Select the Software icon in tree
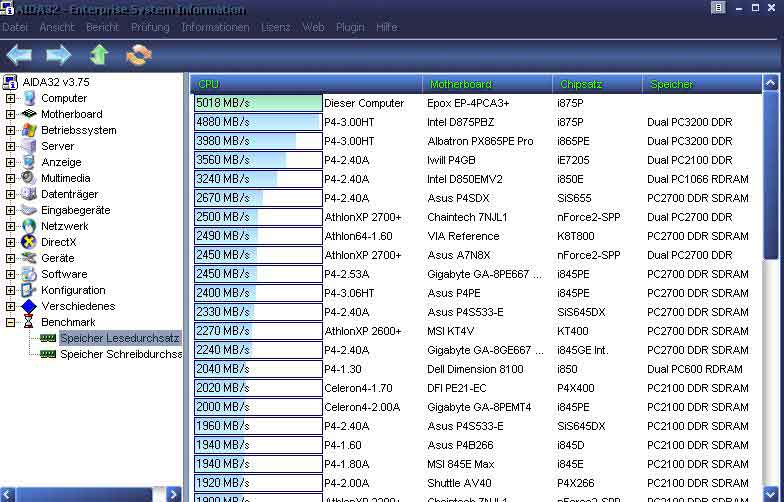The image size is (784, 502). (29, 274)
